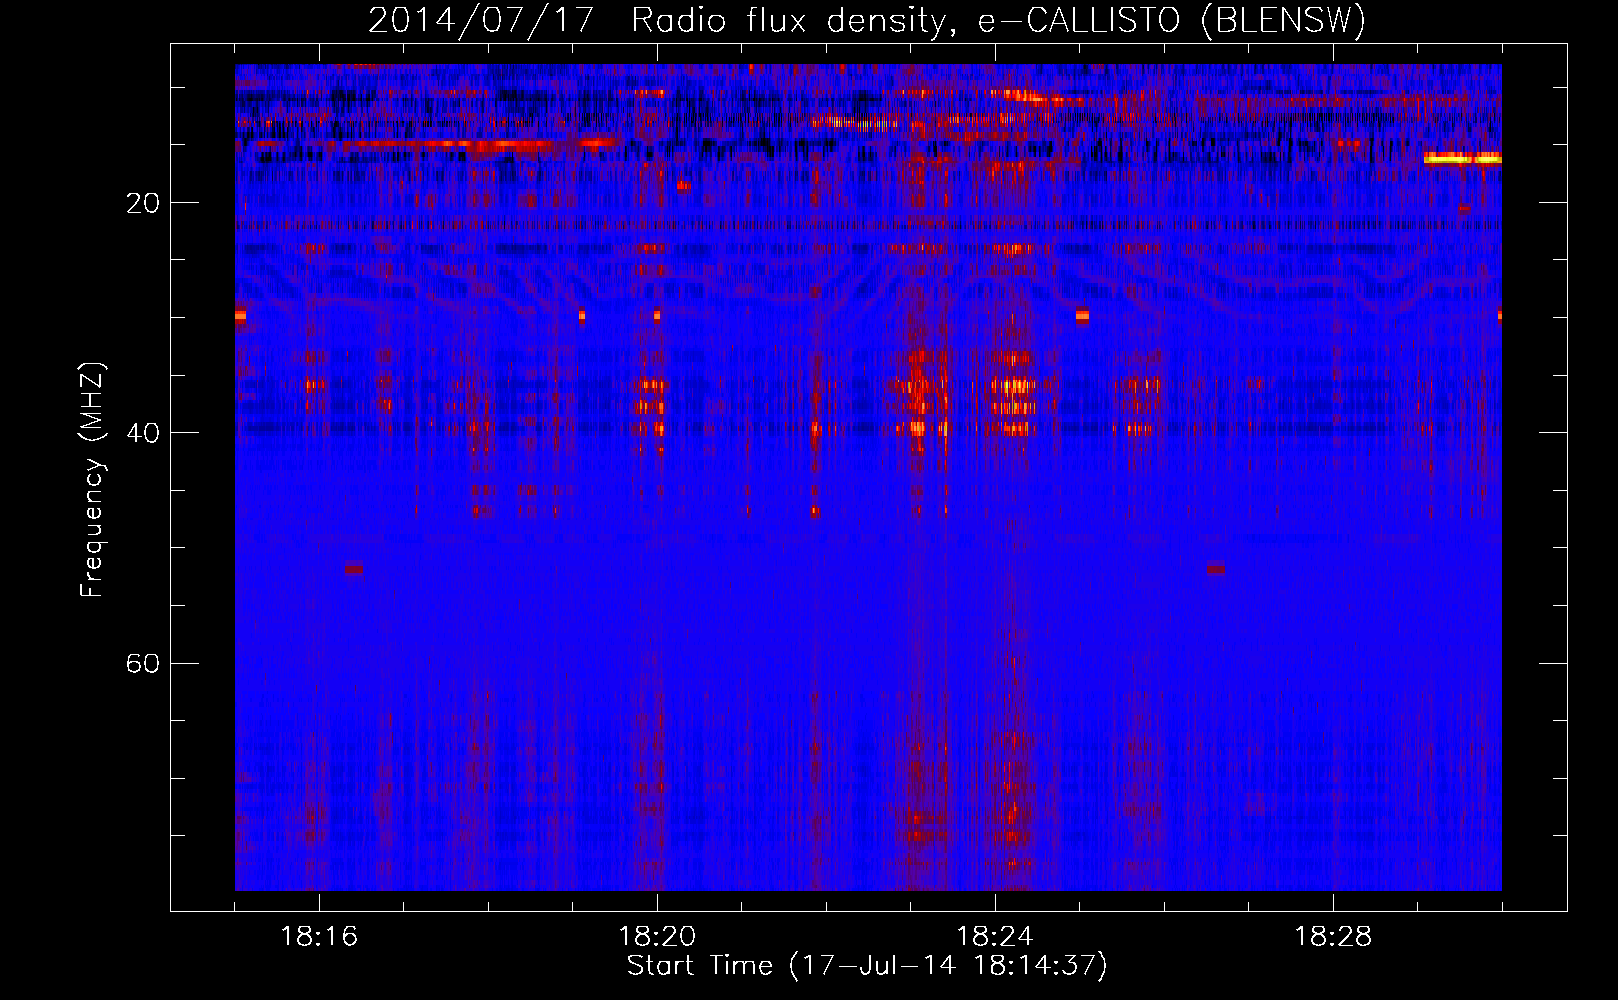
Task: Click the '18:28' time tick label
Action: click(1333, 936)
